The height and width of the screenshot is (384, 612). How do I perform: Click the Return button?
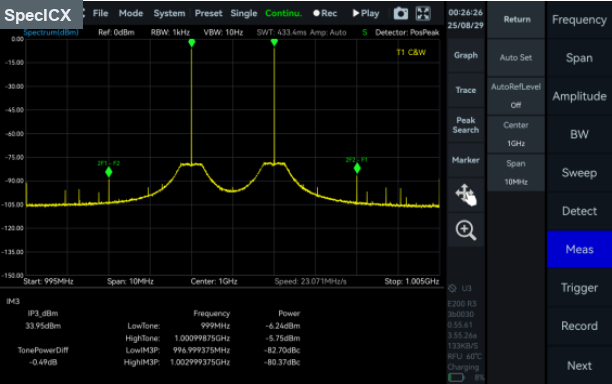516,20
